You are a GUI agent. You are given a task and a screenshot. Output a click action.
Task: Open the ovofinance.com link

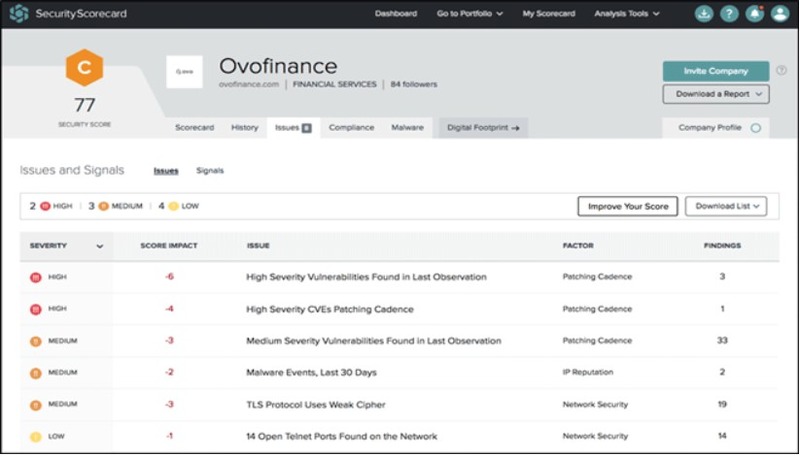pyautogui.click(x=249, y=85)
